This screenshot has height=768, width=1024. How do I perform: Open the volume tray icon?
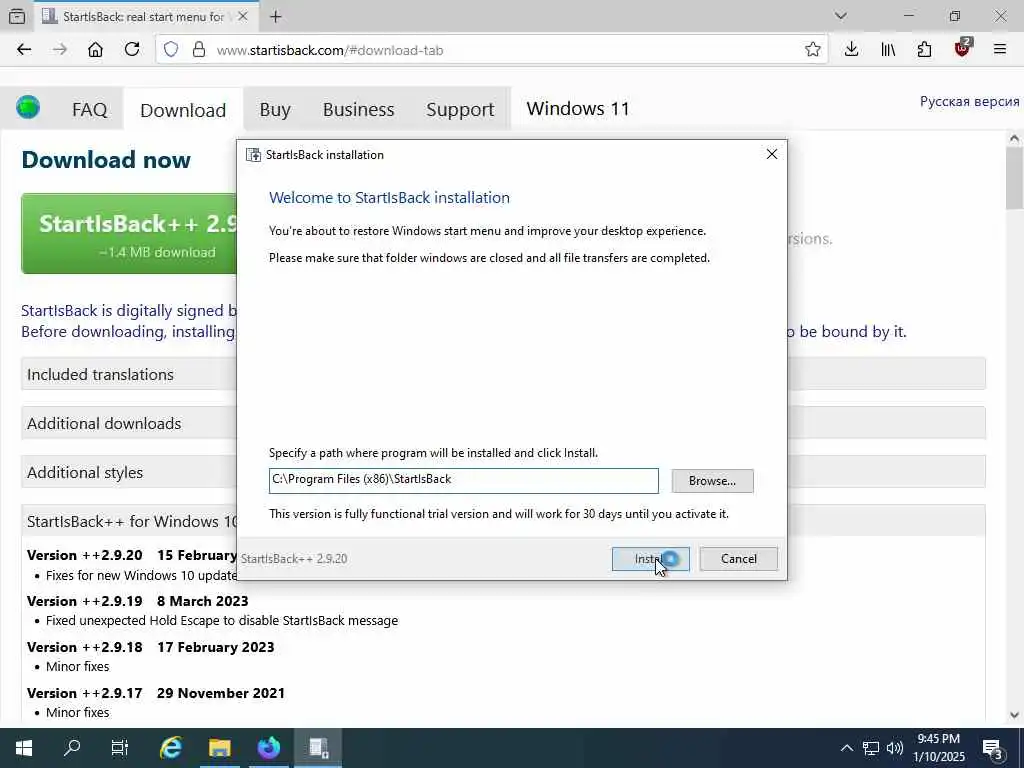point(895,748)
